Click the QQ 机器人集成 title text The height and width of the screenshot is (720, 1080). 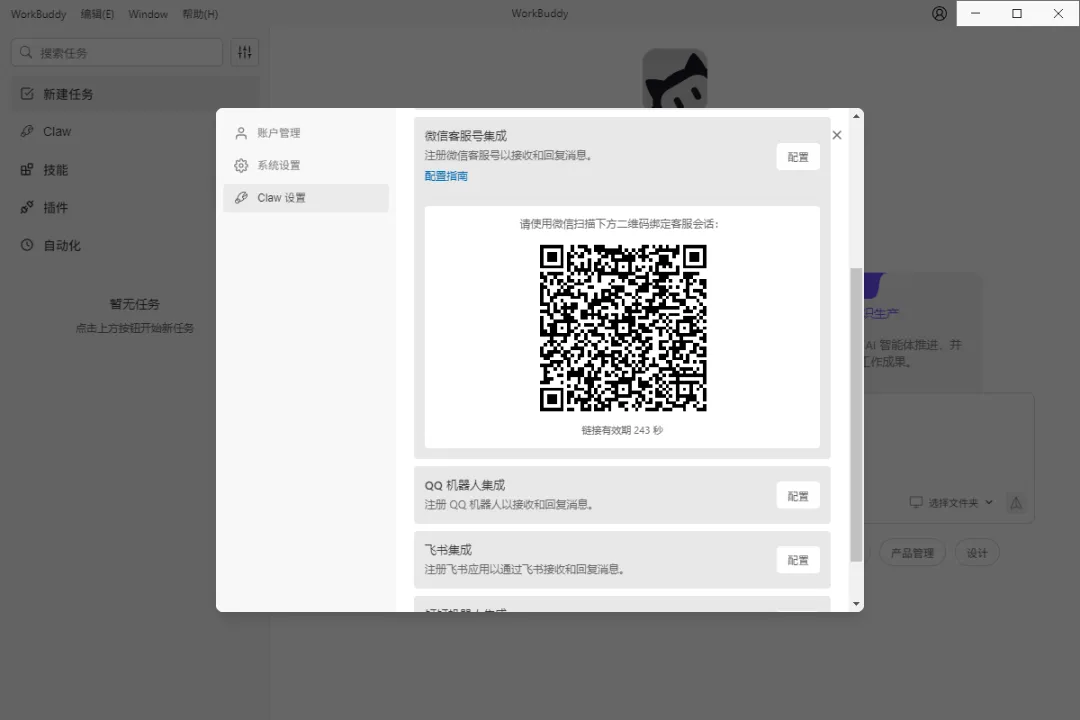click(x=465, y=486)
